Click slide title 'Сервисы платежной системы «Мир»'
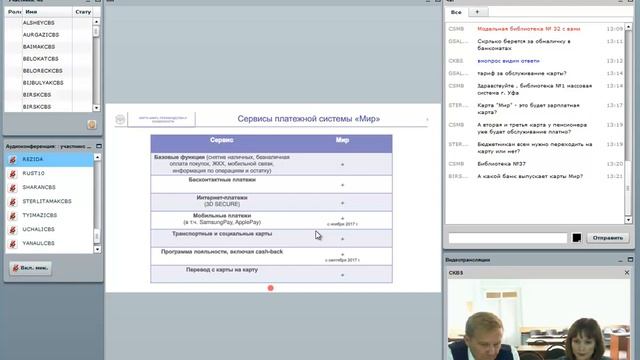This screenshot has height=360, width=640. click(309, 119)
